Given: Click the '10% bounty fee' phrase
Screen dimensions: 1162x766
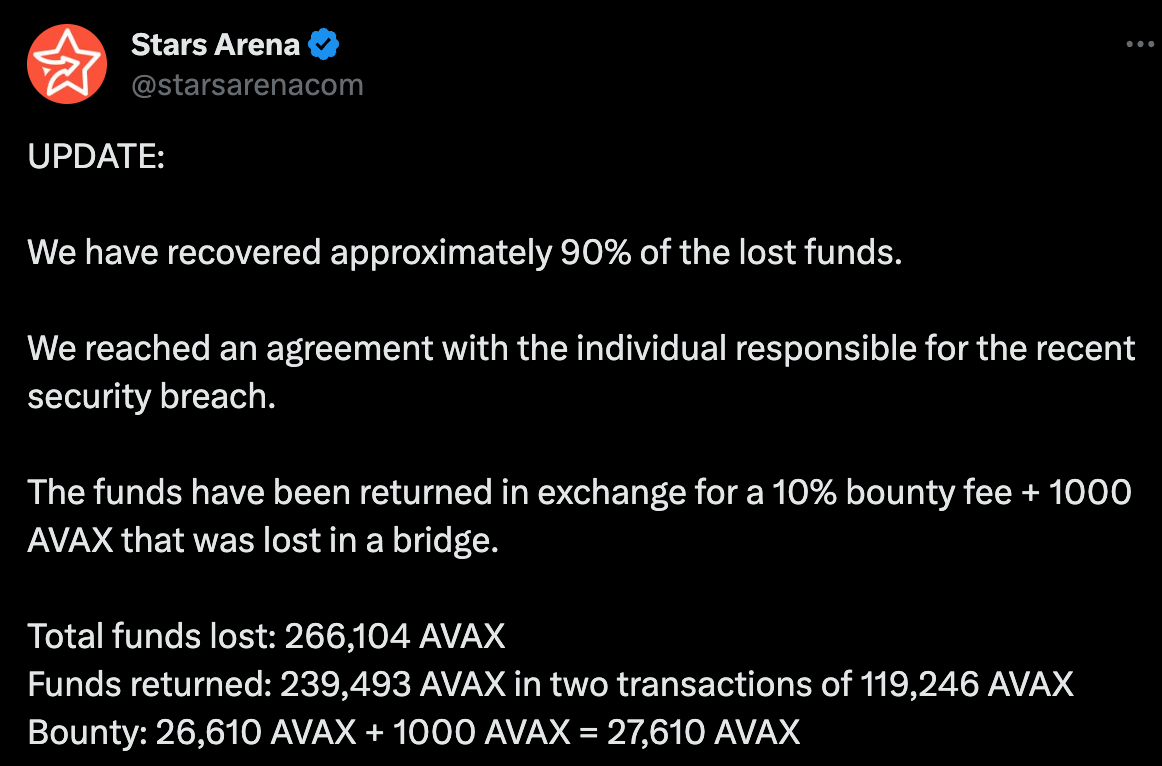Looking at the screenshot, I should click(892, 493).
